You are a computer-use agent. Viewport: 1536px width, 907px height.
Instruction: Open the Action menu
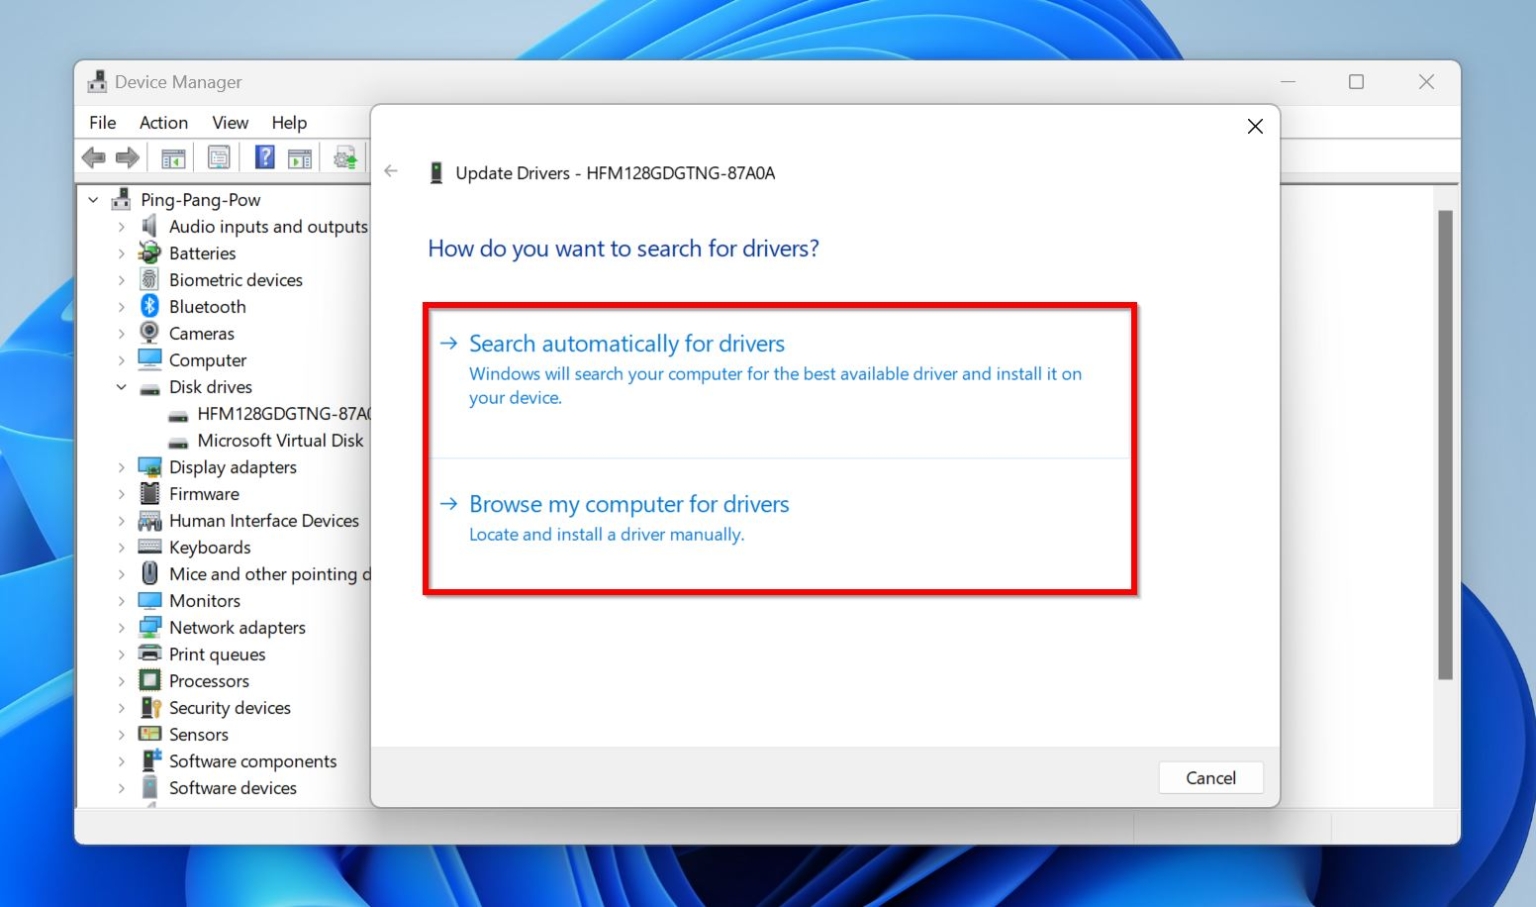(163, 122)
